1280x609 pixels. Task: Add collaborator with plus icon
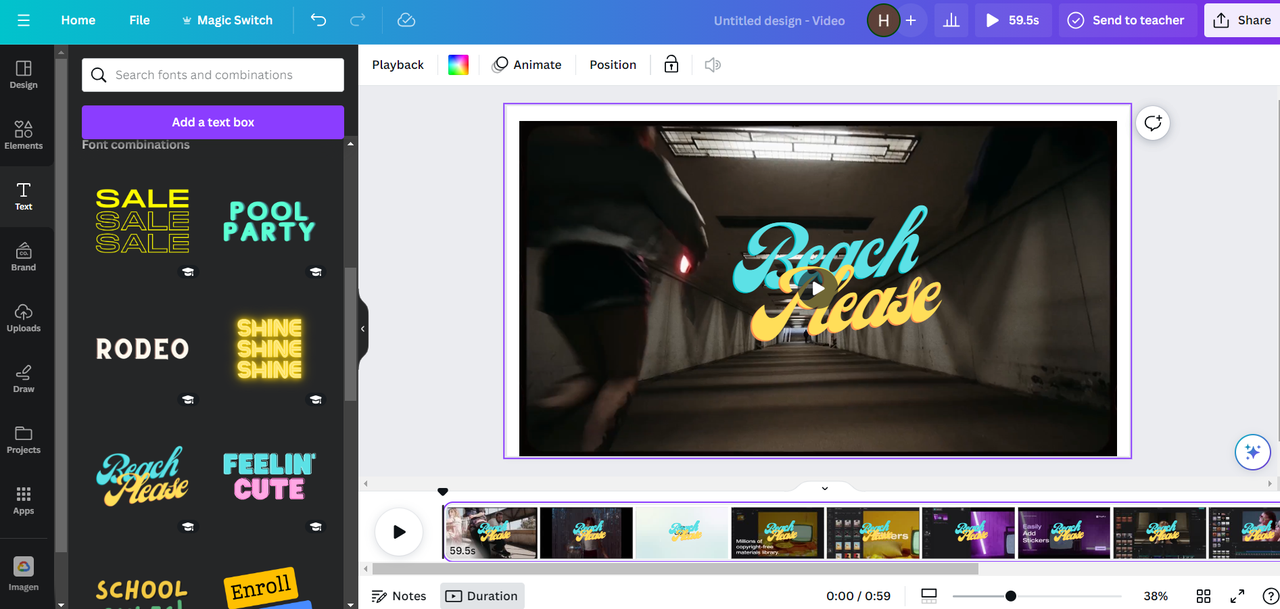click(x=911, y=20)
